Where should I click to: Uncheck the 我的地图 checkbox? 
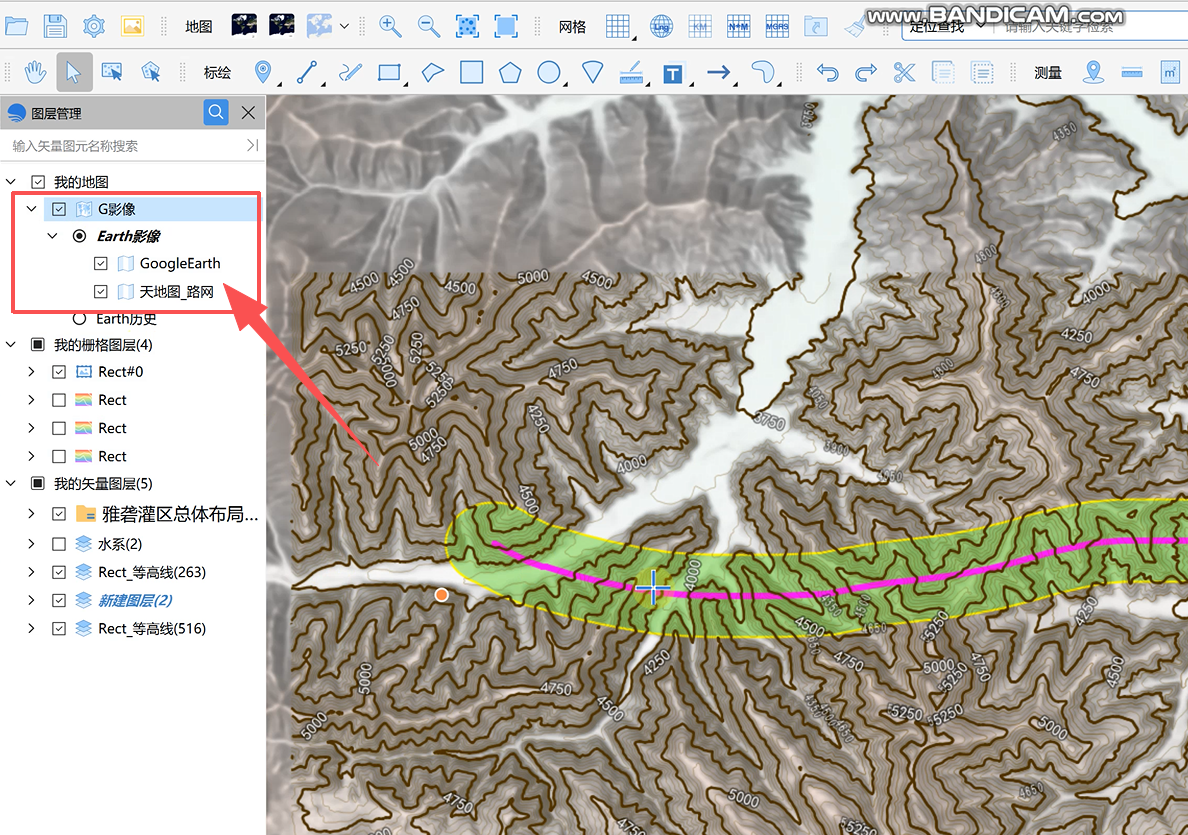(38, 182)
